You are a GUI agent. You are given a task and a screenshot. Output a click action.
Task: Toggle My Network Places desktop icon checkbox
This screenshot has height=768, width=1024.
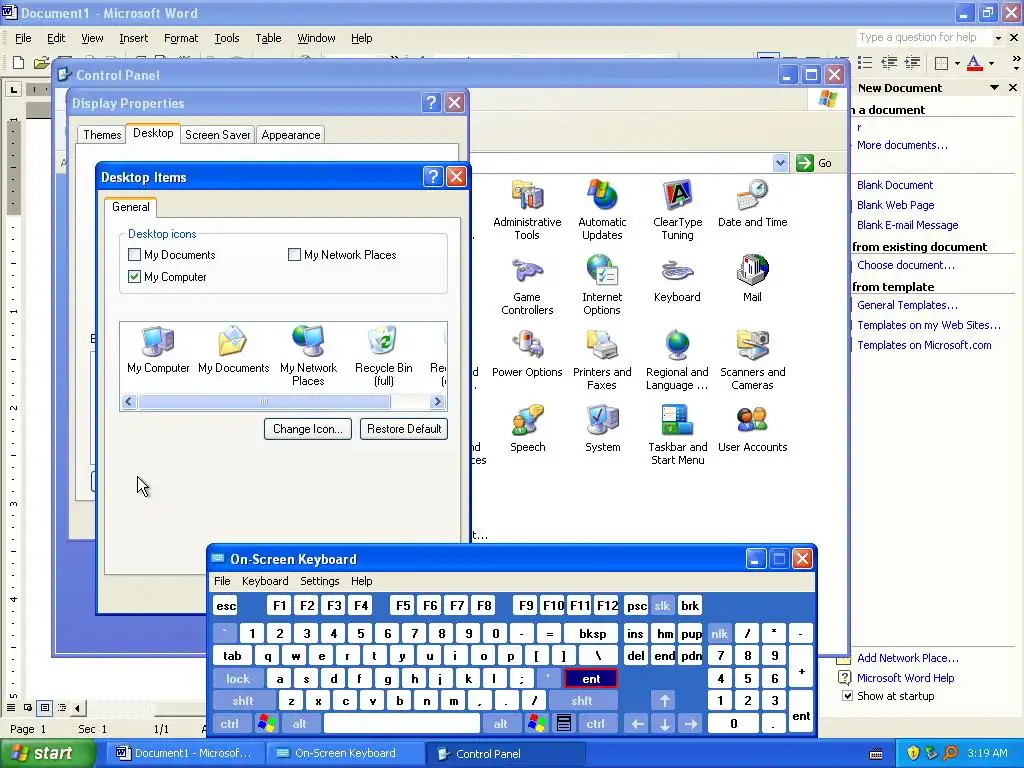(x=295, y=255)
